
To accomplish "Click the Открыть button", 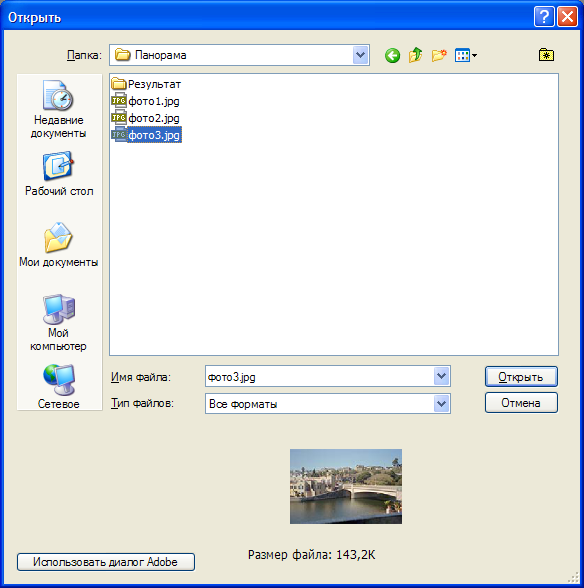I will (x=521, y=376).
